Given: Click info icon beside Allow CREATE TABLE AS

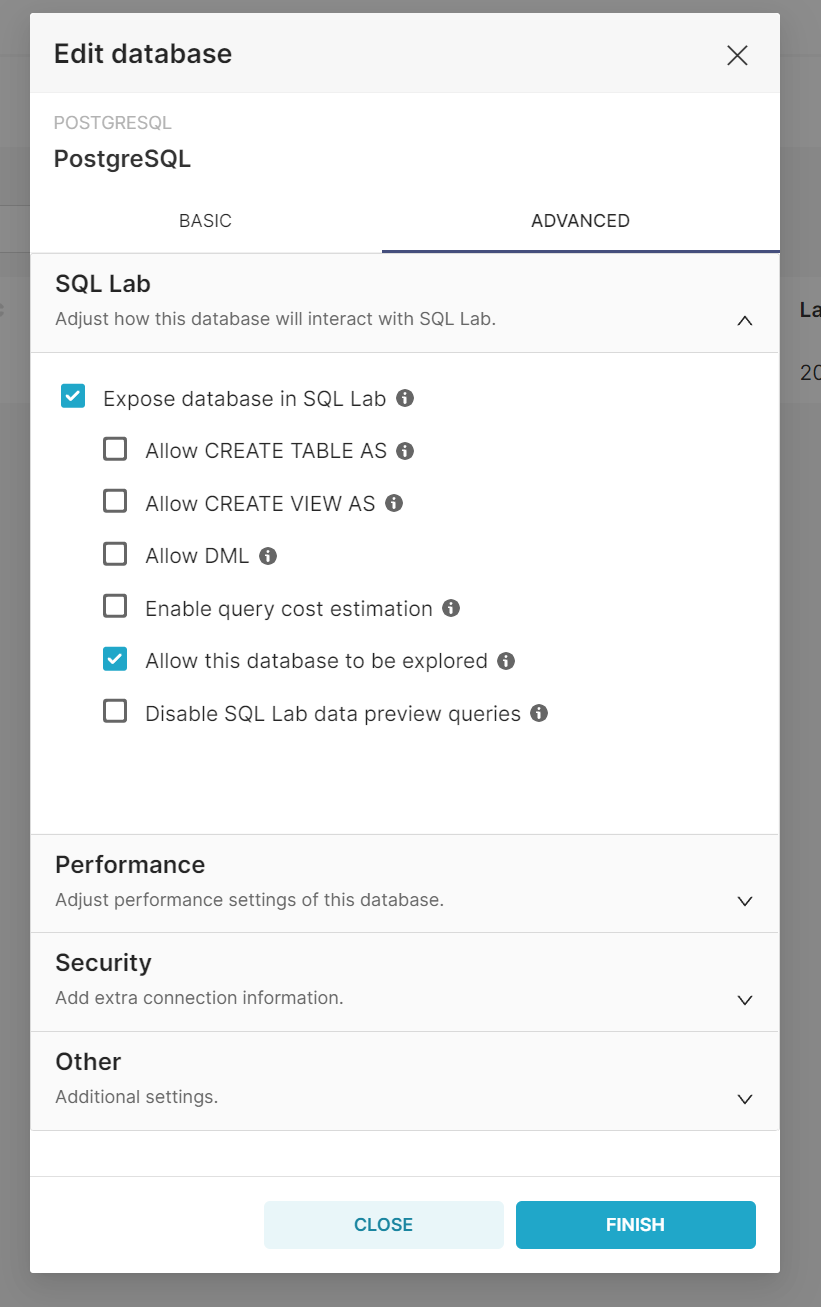Looking at the screenshot, I should pyautogui.click(x=405, y=451).
